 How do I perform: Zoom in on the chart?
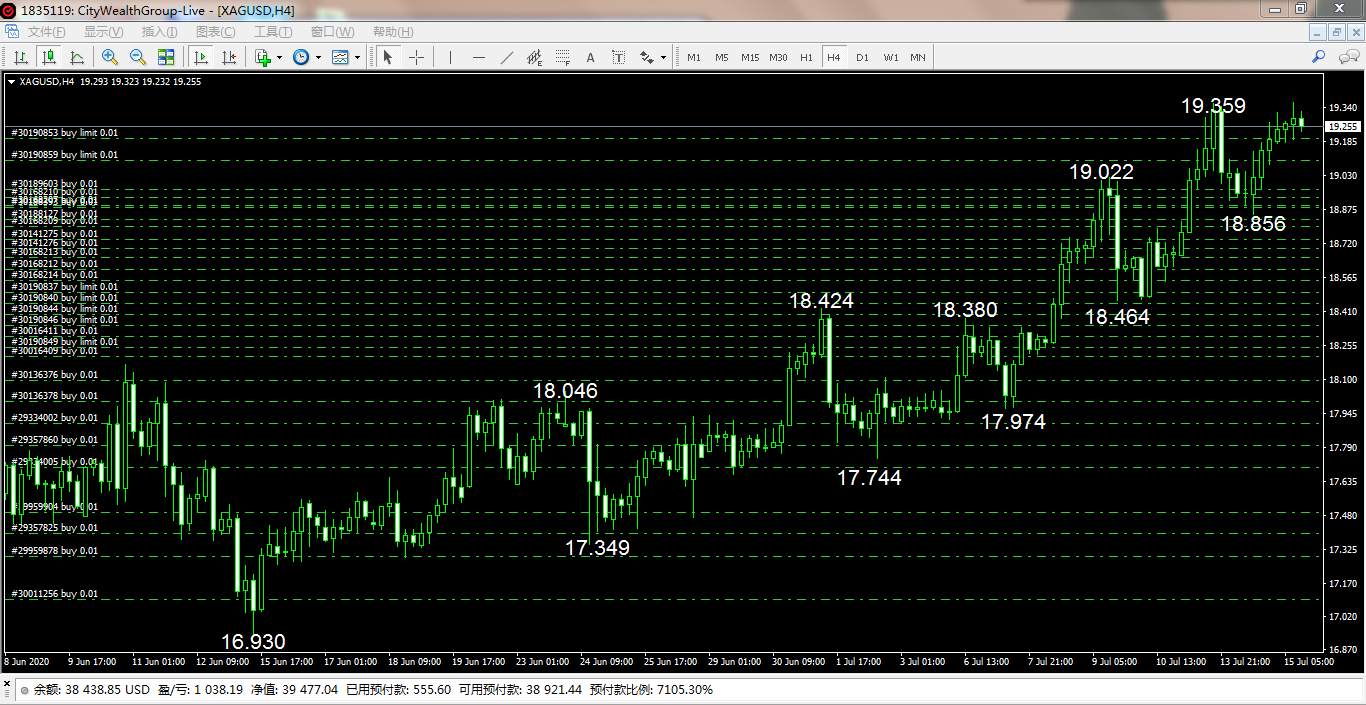(x=110, y=57)
